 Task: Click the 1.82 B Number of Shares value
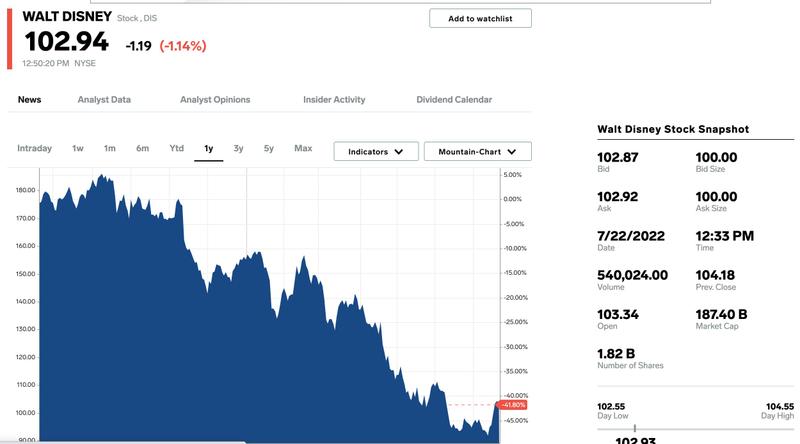coord(616,354)
